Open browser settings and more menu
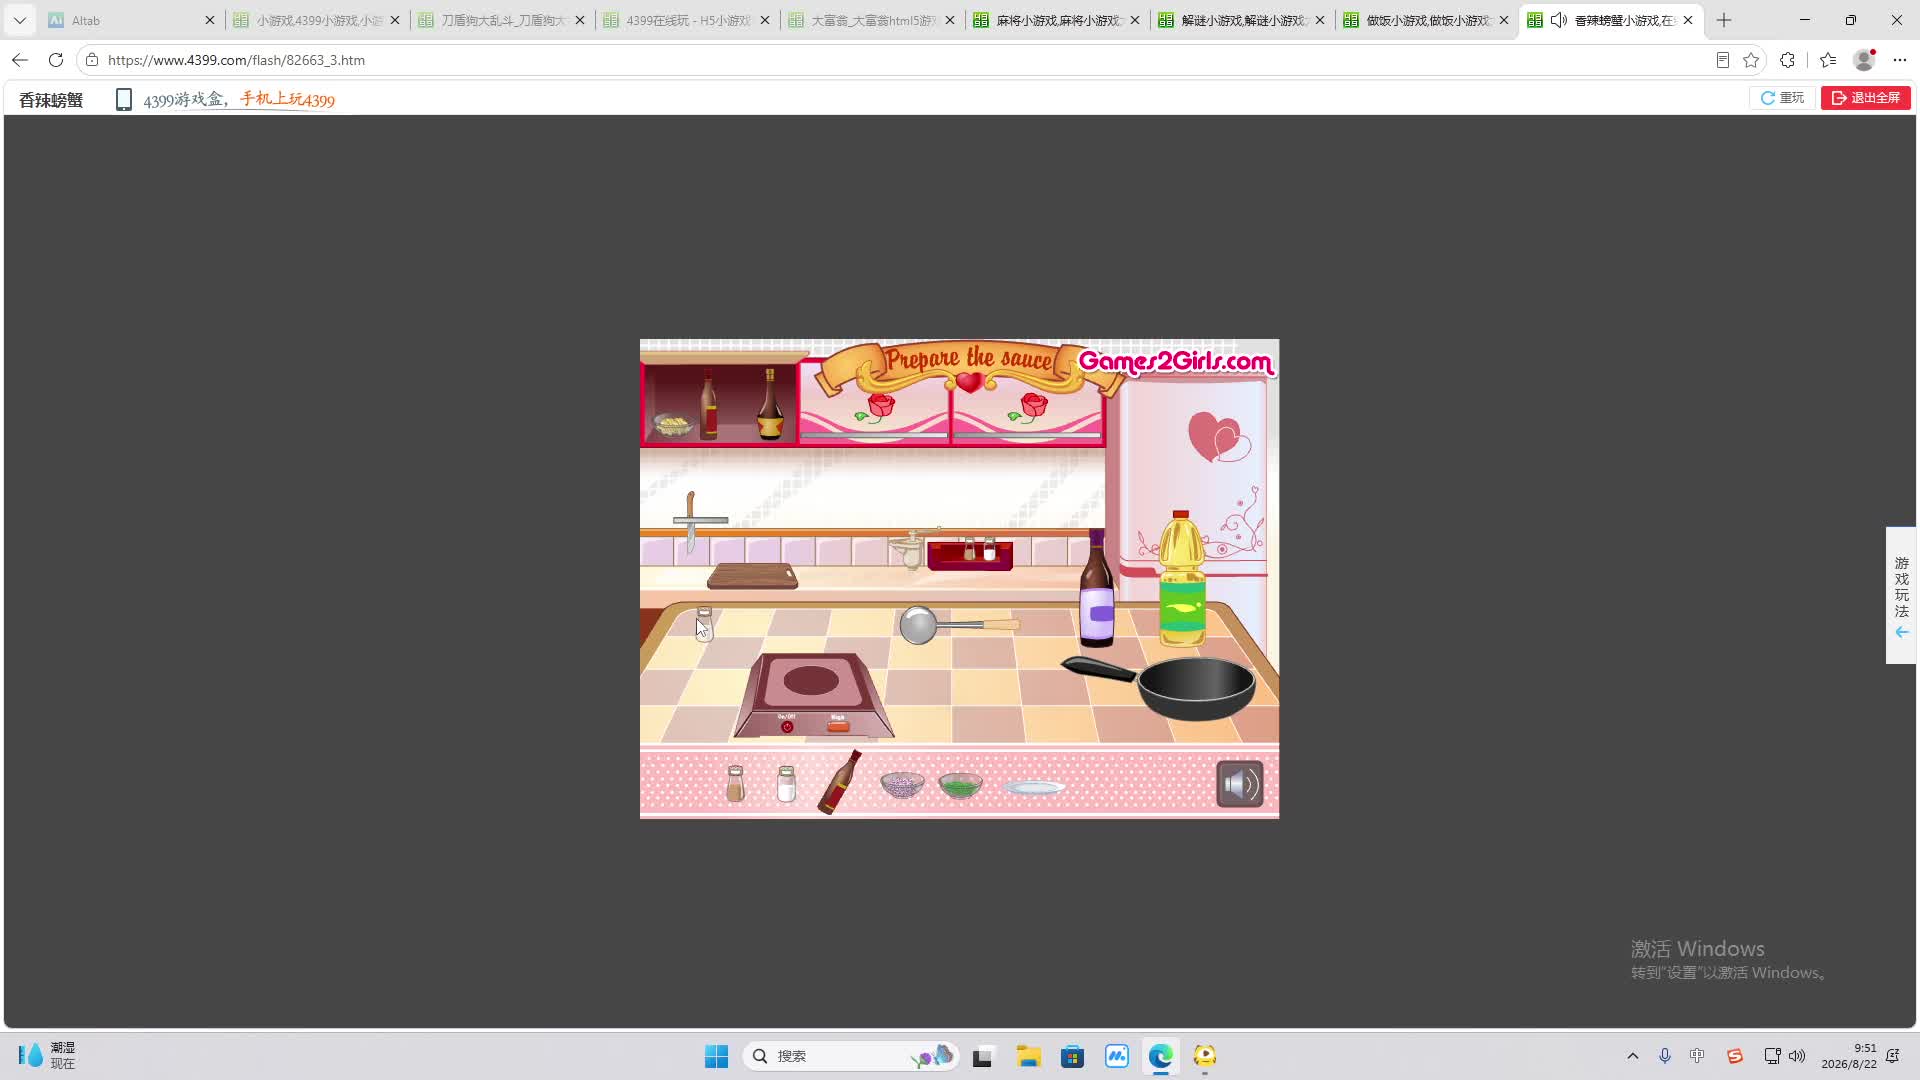Screen dimensions: 1920x1080 coord(1900,60)
